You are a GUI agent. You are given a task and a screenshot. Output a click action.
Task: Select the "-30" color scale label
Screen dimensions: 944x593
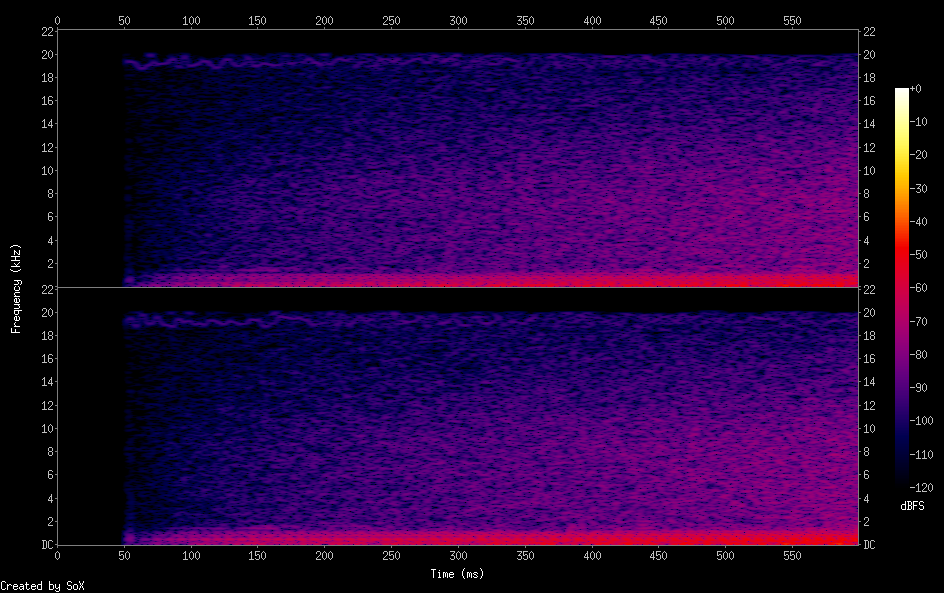[x=919, y=188]
